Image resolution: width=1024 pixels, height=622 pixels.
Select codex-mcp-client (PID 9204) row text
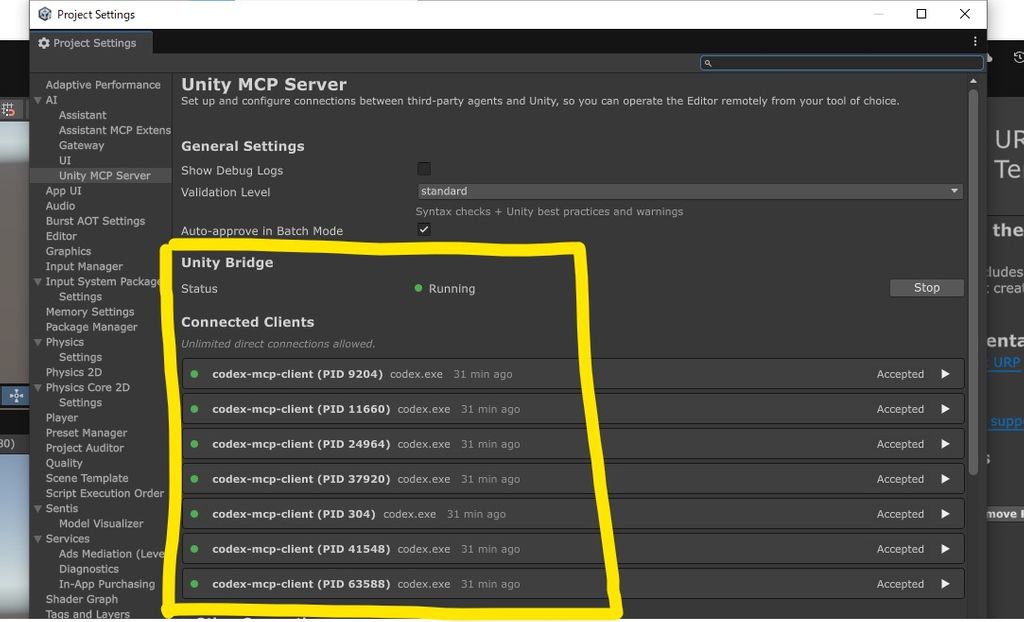pos(297,374)
